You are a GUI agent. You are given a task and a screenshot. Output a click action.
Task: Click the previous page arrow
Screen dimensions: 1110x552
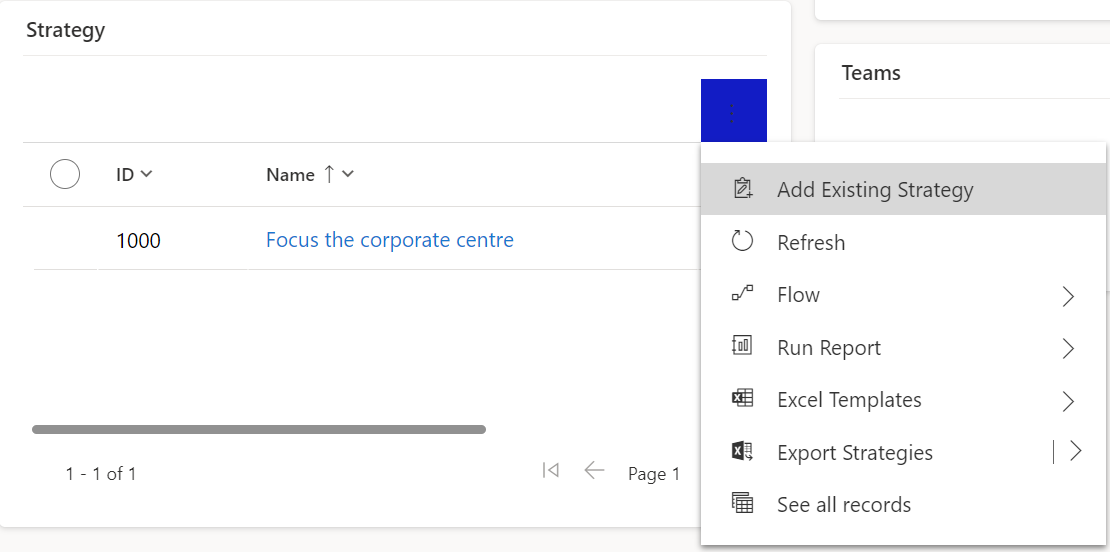[x=595, y=471]
